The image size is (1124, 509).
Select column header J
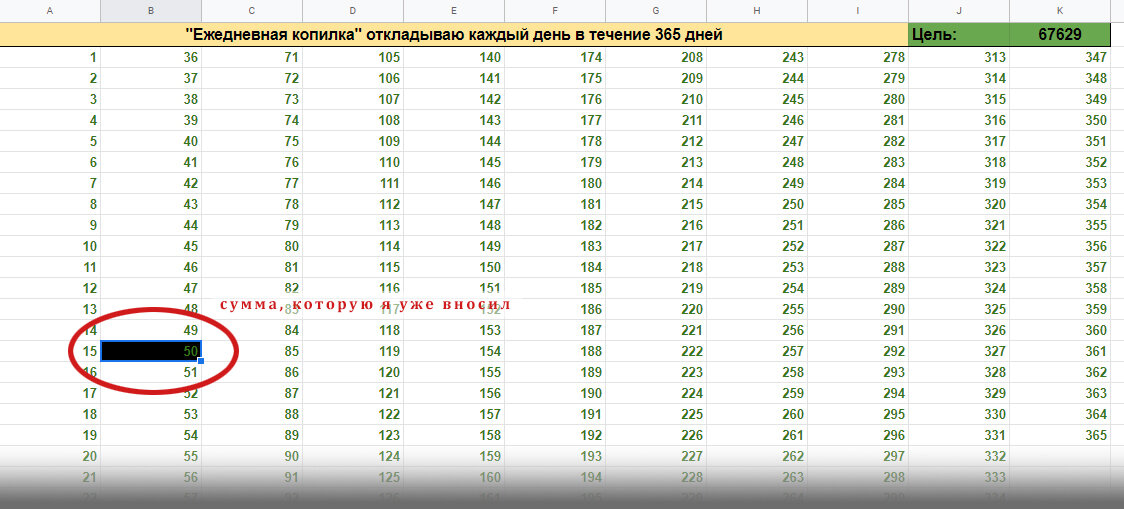pyautogui.click(x=959, y=11)
